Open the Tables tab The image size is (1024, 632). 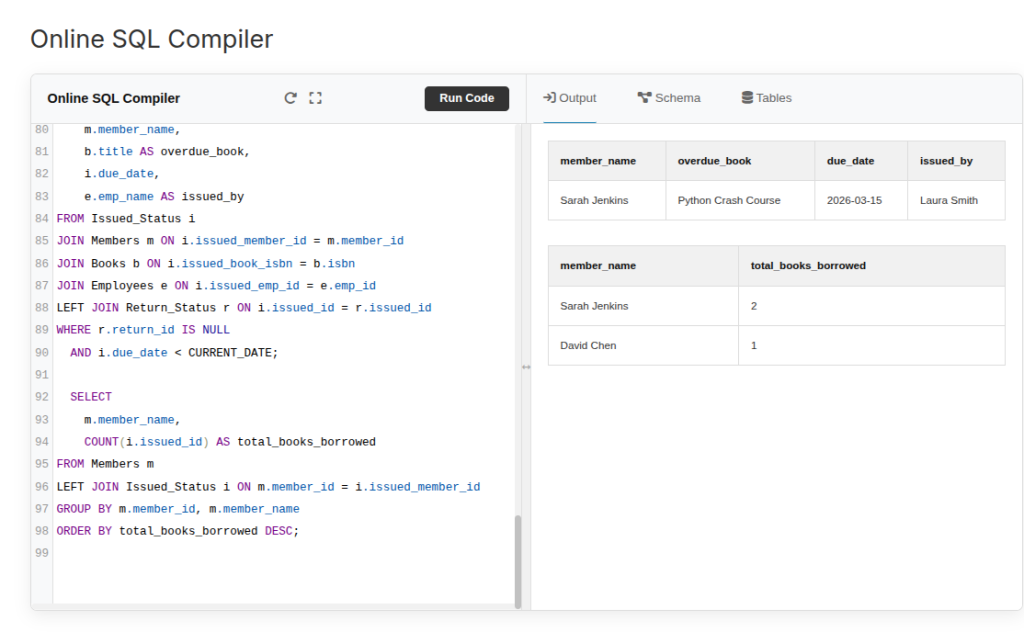(x=766, y=98)
